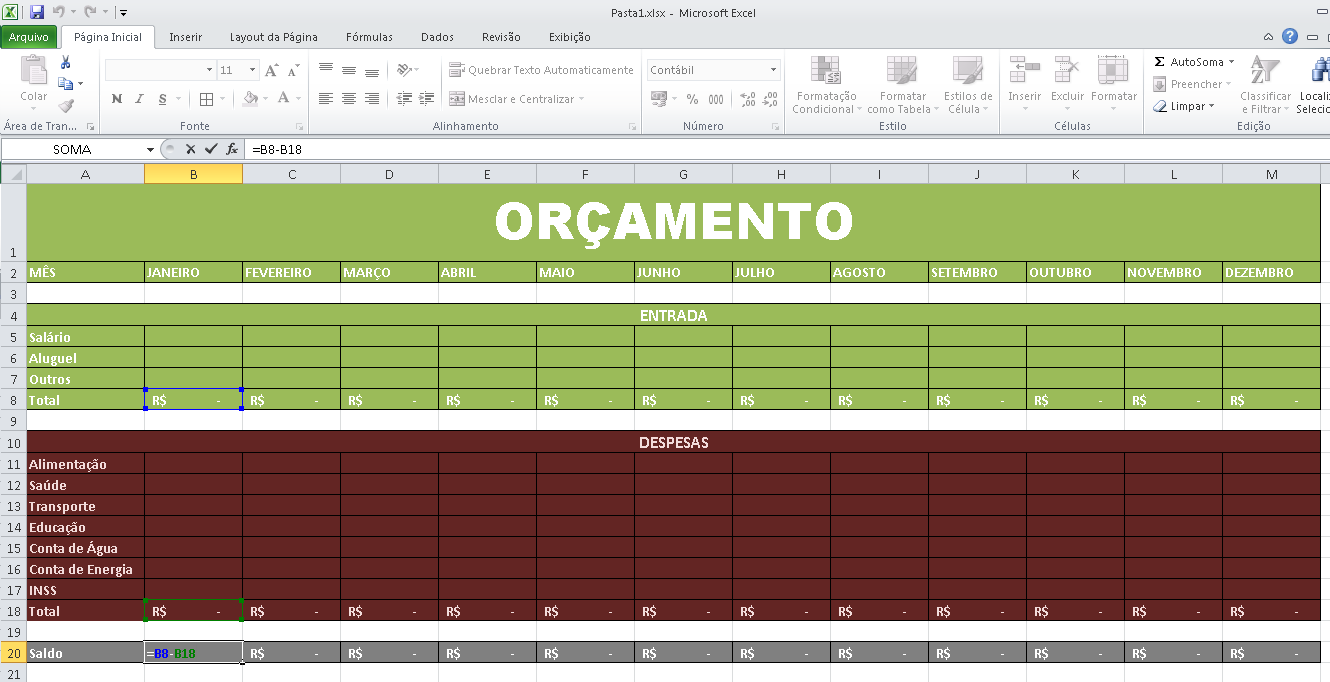Switch to the Fórmulas ribbon tab
This screenshot has width=1330, height=682.
click(x=368, y=37)
